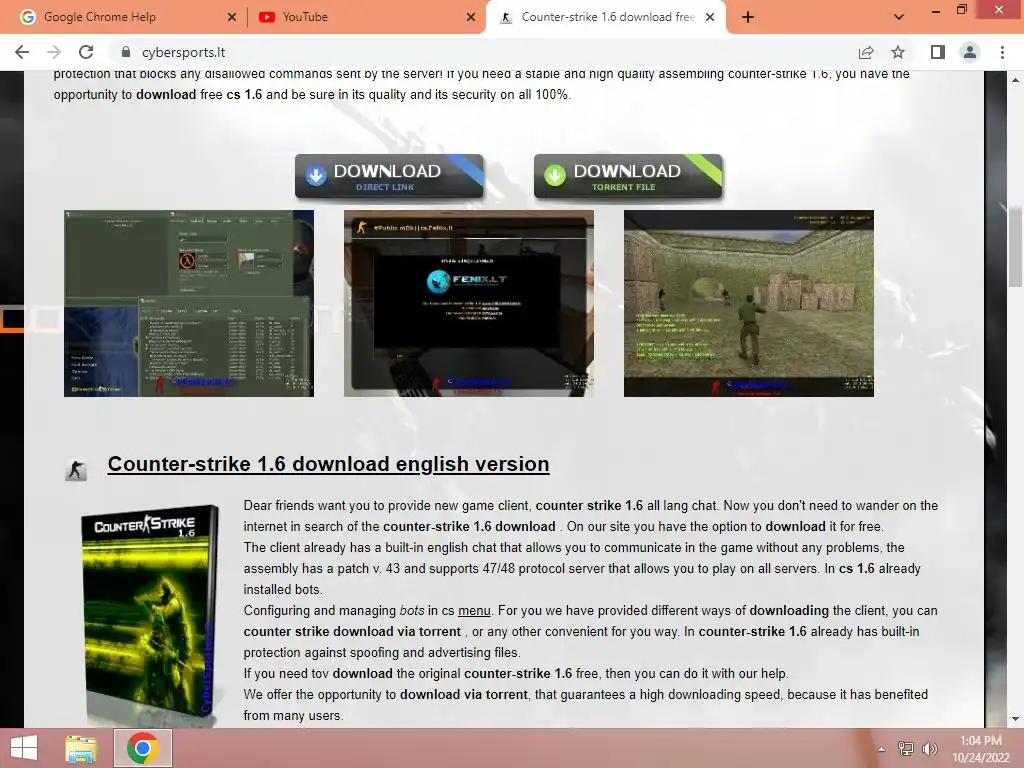The image size is (1024, 768).
Task: Click the Google favicon on Help tab
Action: (27, 17)
